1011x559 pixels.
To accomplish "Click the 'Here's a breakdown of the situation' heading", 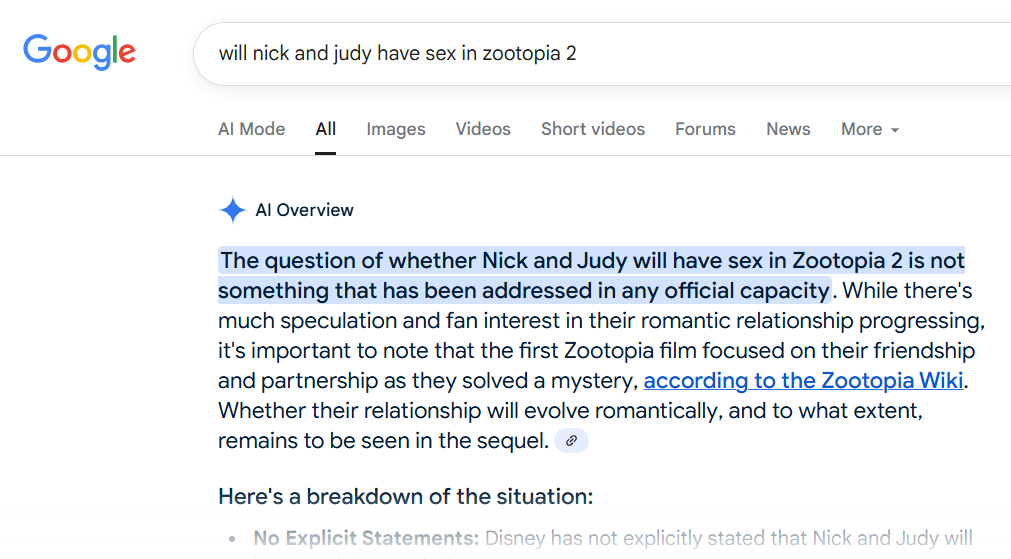I will [x=406, y=496].
